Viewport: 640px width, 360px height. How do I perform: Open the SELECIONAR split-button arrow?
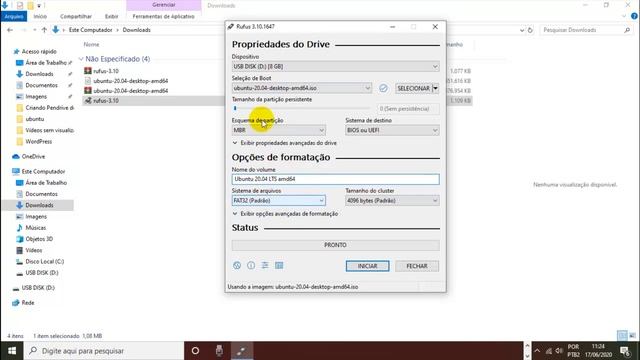coord(436,88)
